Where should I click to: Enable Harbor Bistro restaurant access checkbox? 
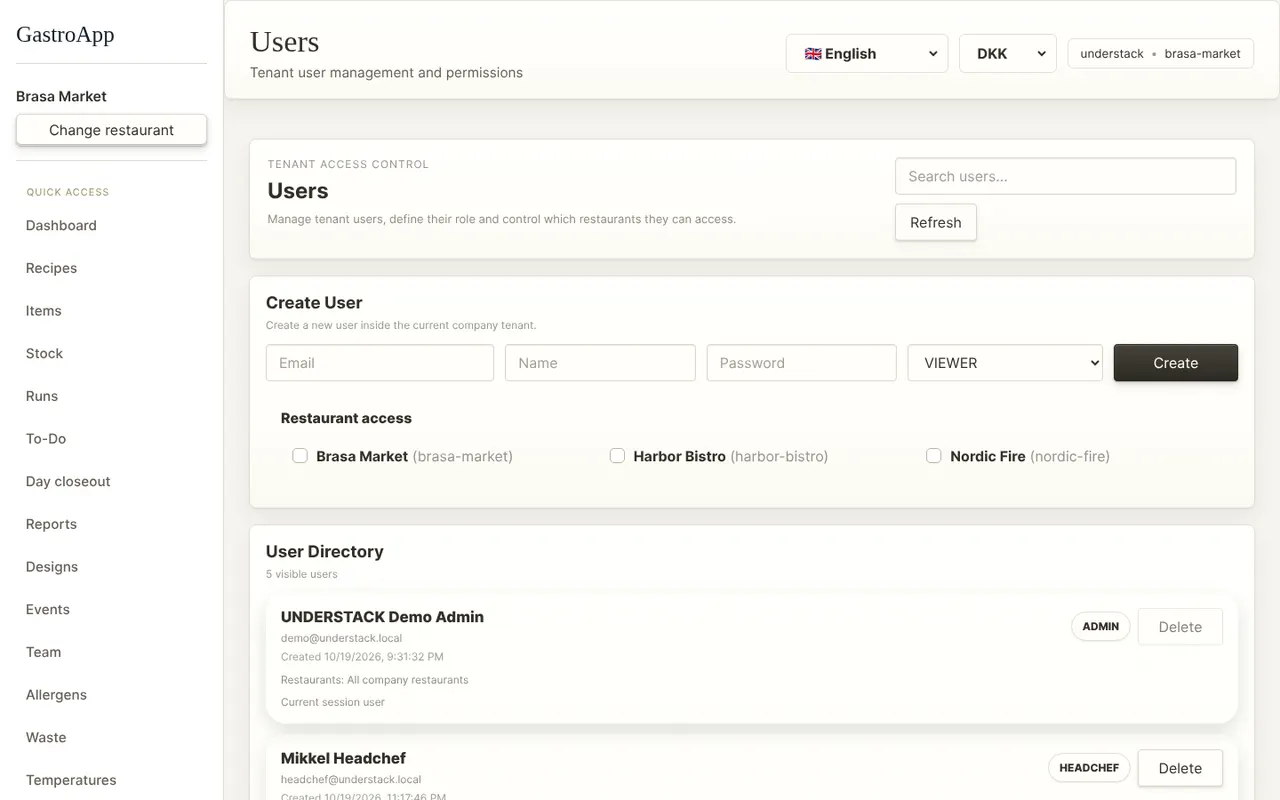(x=617, y=456)
